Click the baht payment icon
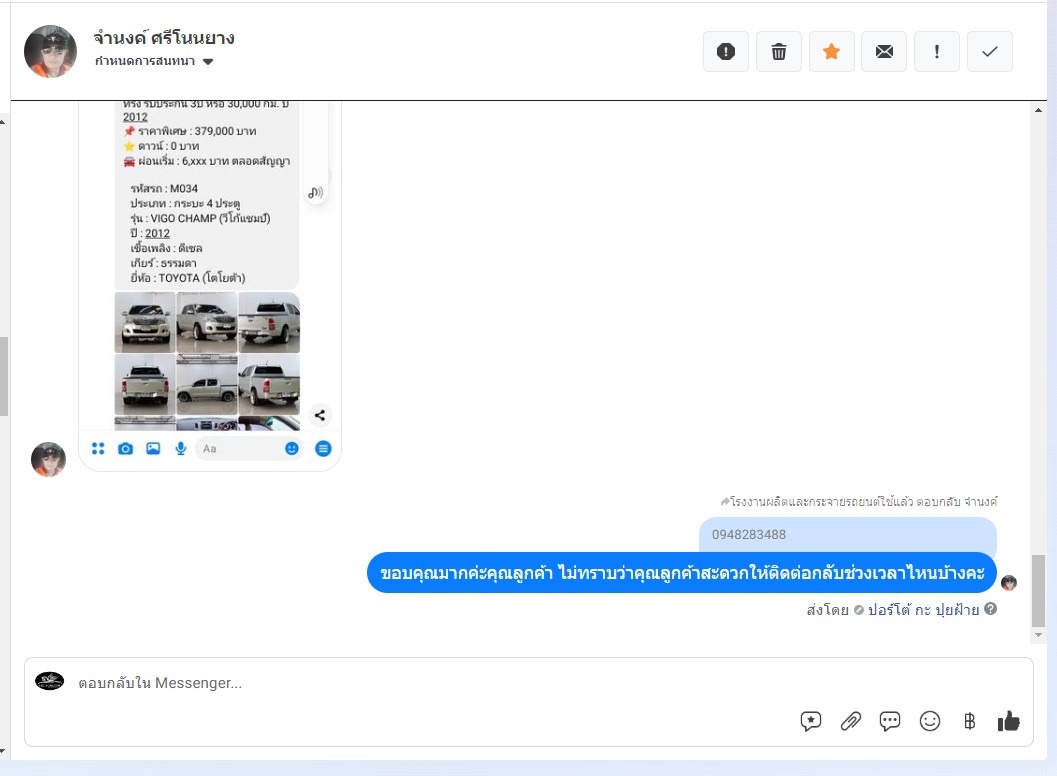Viewport: 1057px width, 776px height. tap(969, 721)
